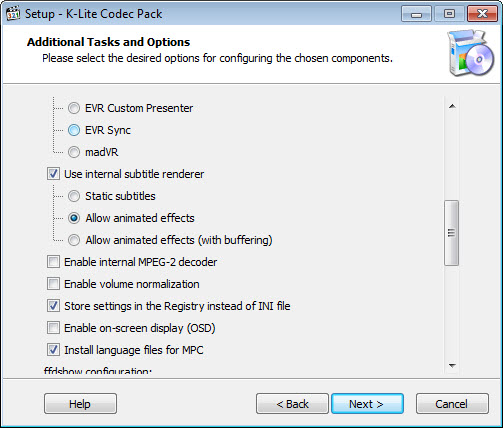Click the K-Lite setup title bar icon
This screenshot has height=428, width=503.
point(14,14)
